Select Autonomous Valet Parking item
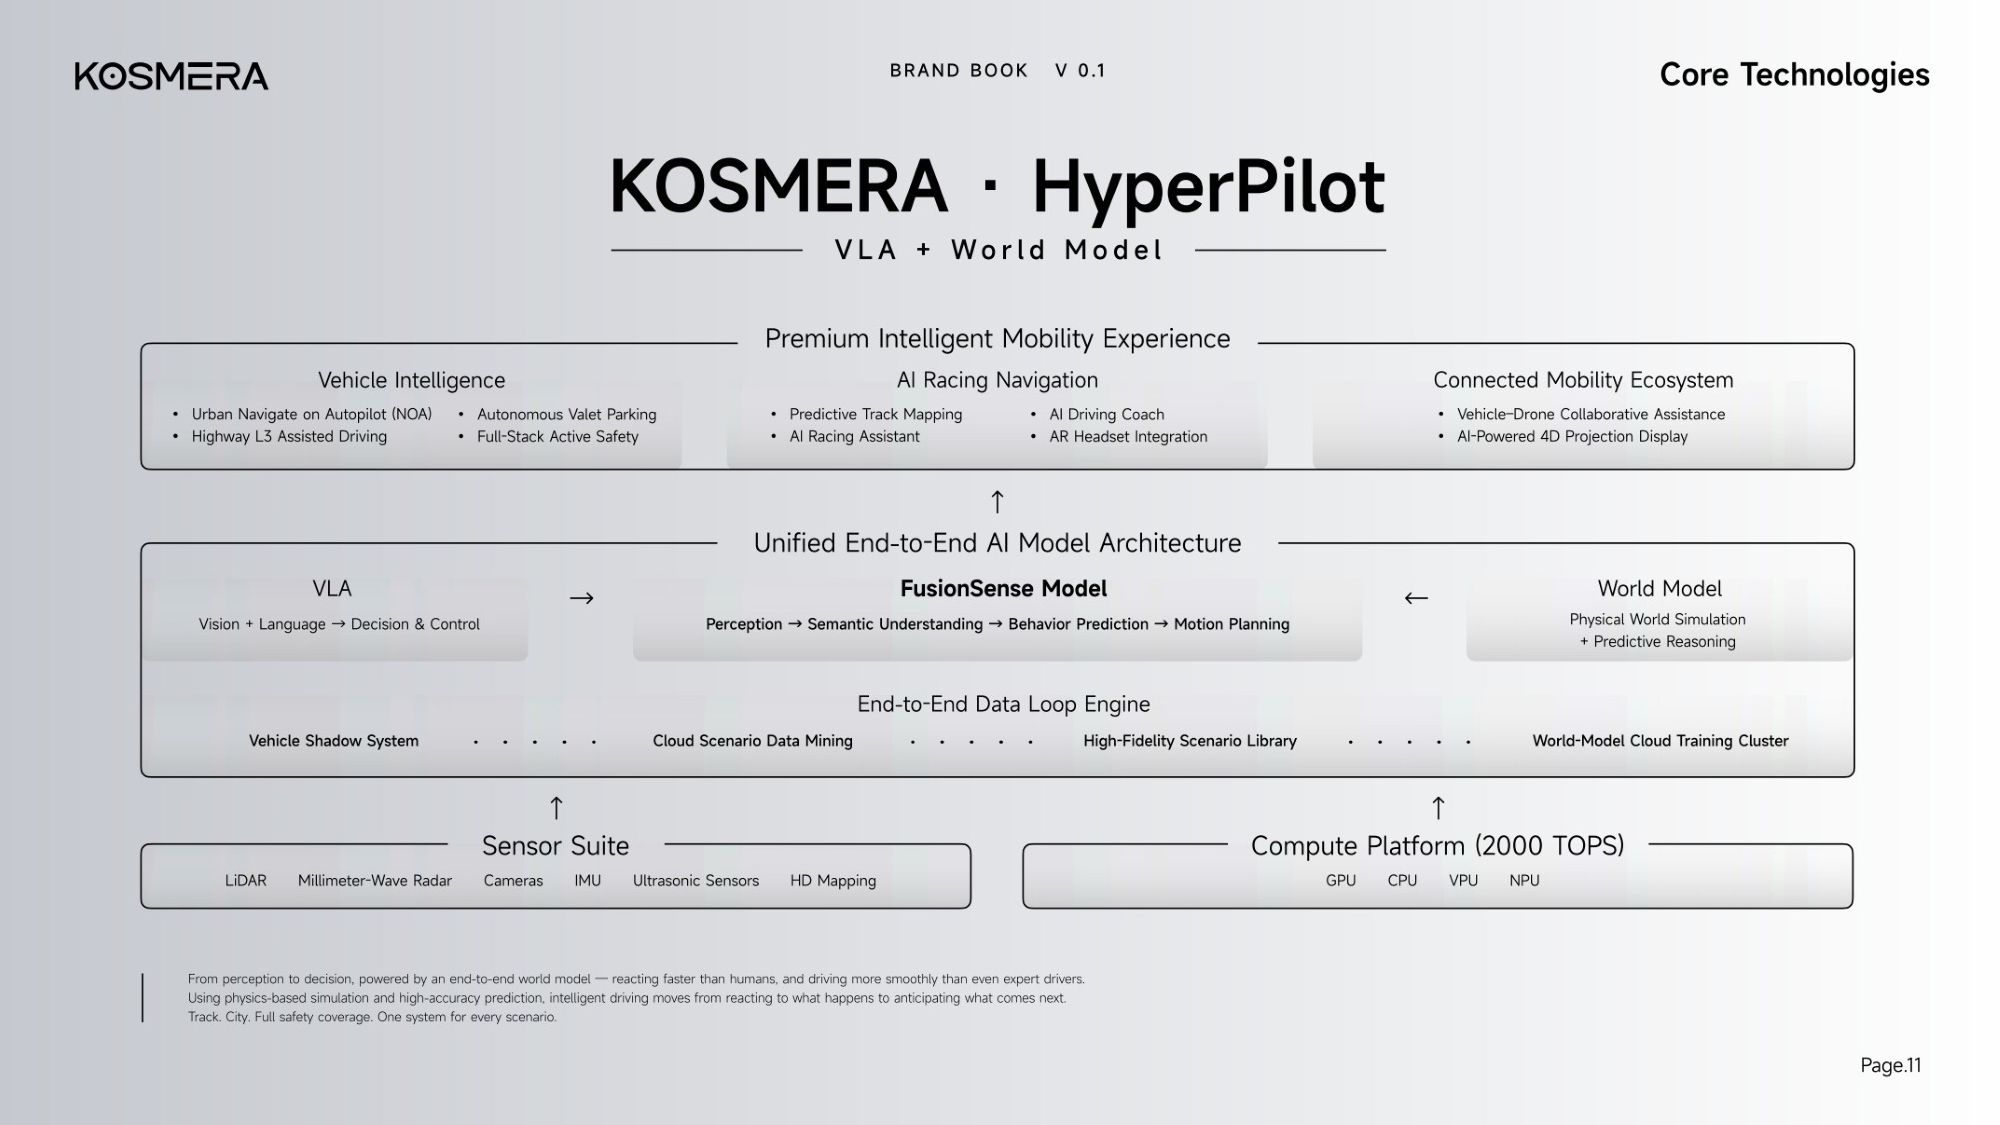Viewport: 2000px width, 1125px height. [x=567, y=414]
